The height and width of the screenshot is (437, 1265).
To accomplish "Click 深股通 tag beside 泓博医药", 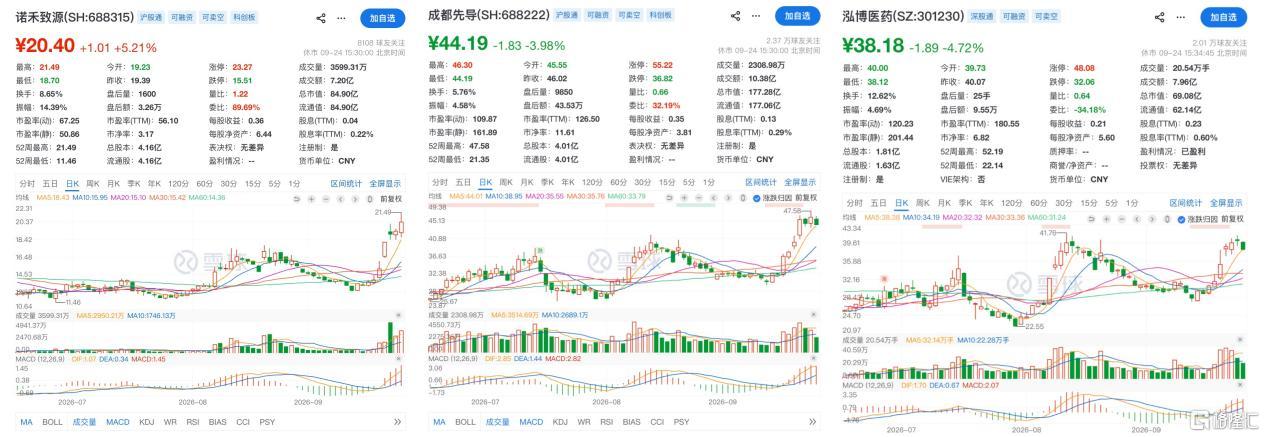I will tap(984, 17).
